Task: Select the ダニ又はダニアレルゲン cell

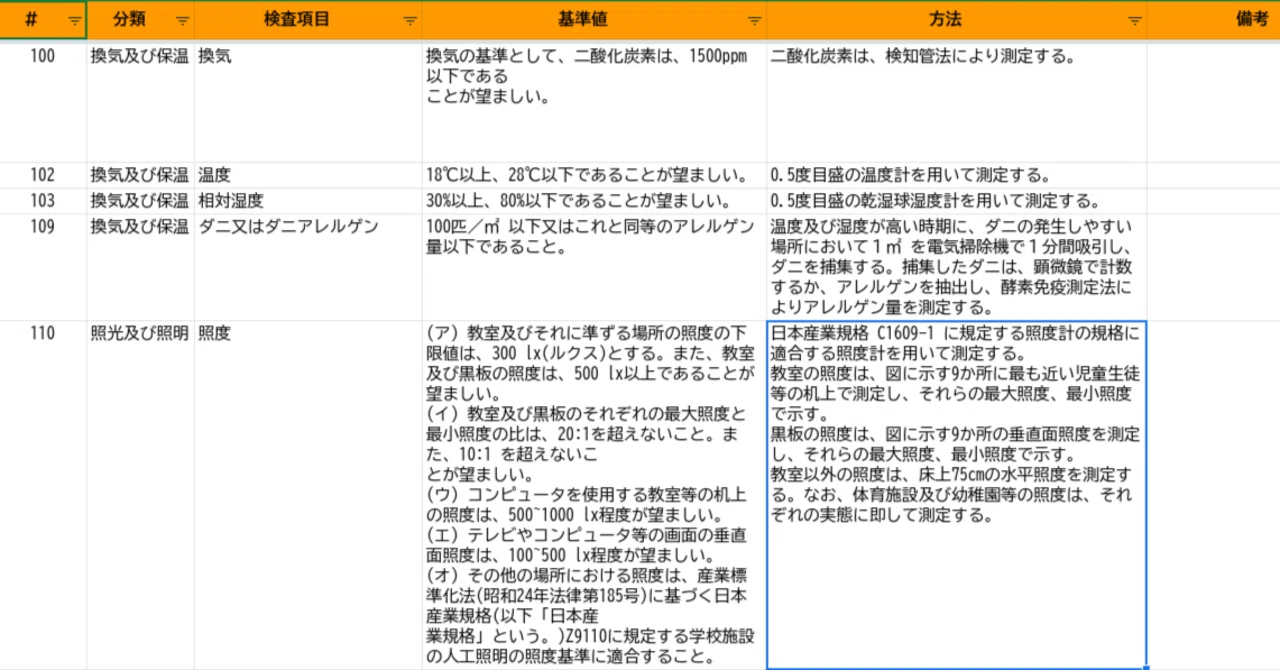Action: [x=308, y=267]
